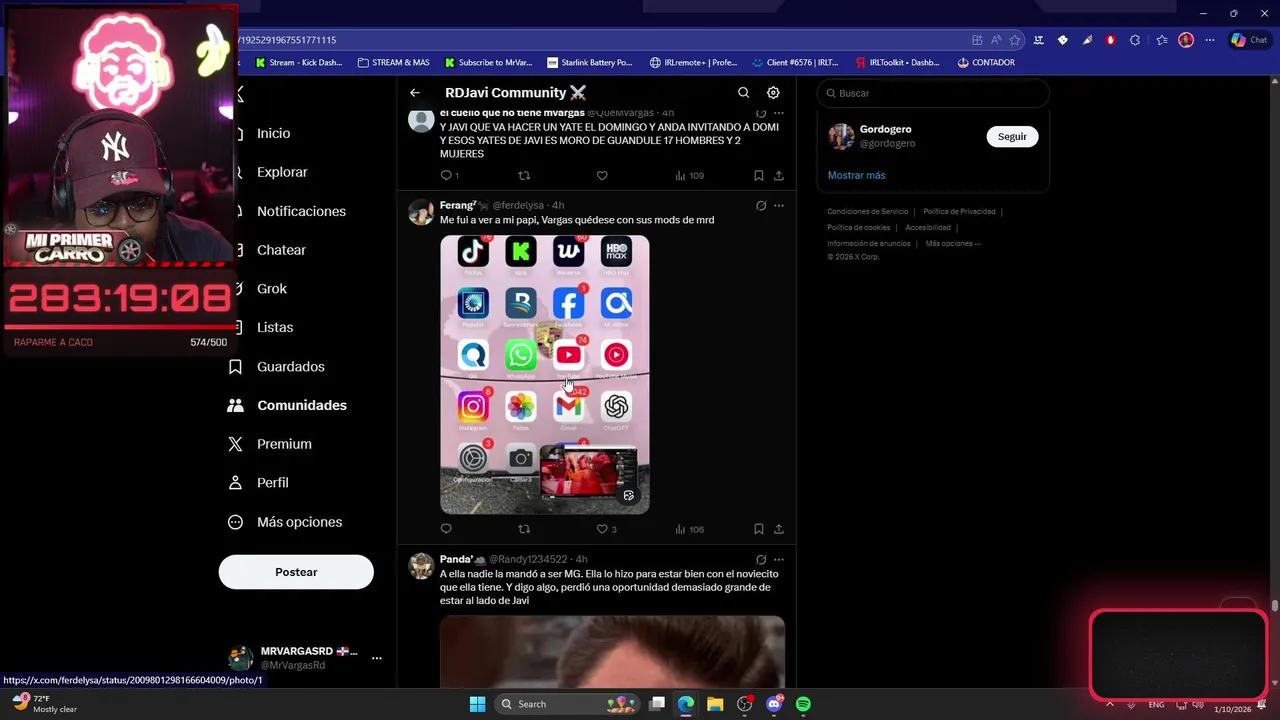Screen dimensions: 1280x720
Task: Open Condiciones de Servicio link
Action: [x=867, y=212]
